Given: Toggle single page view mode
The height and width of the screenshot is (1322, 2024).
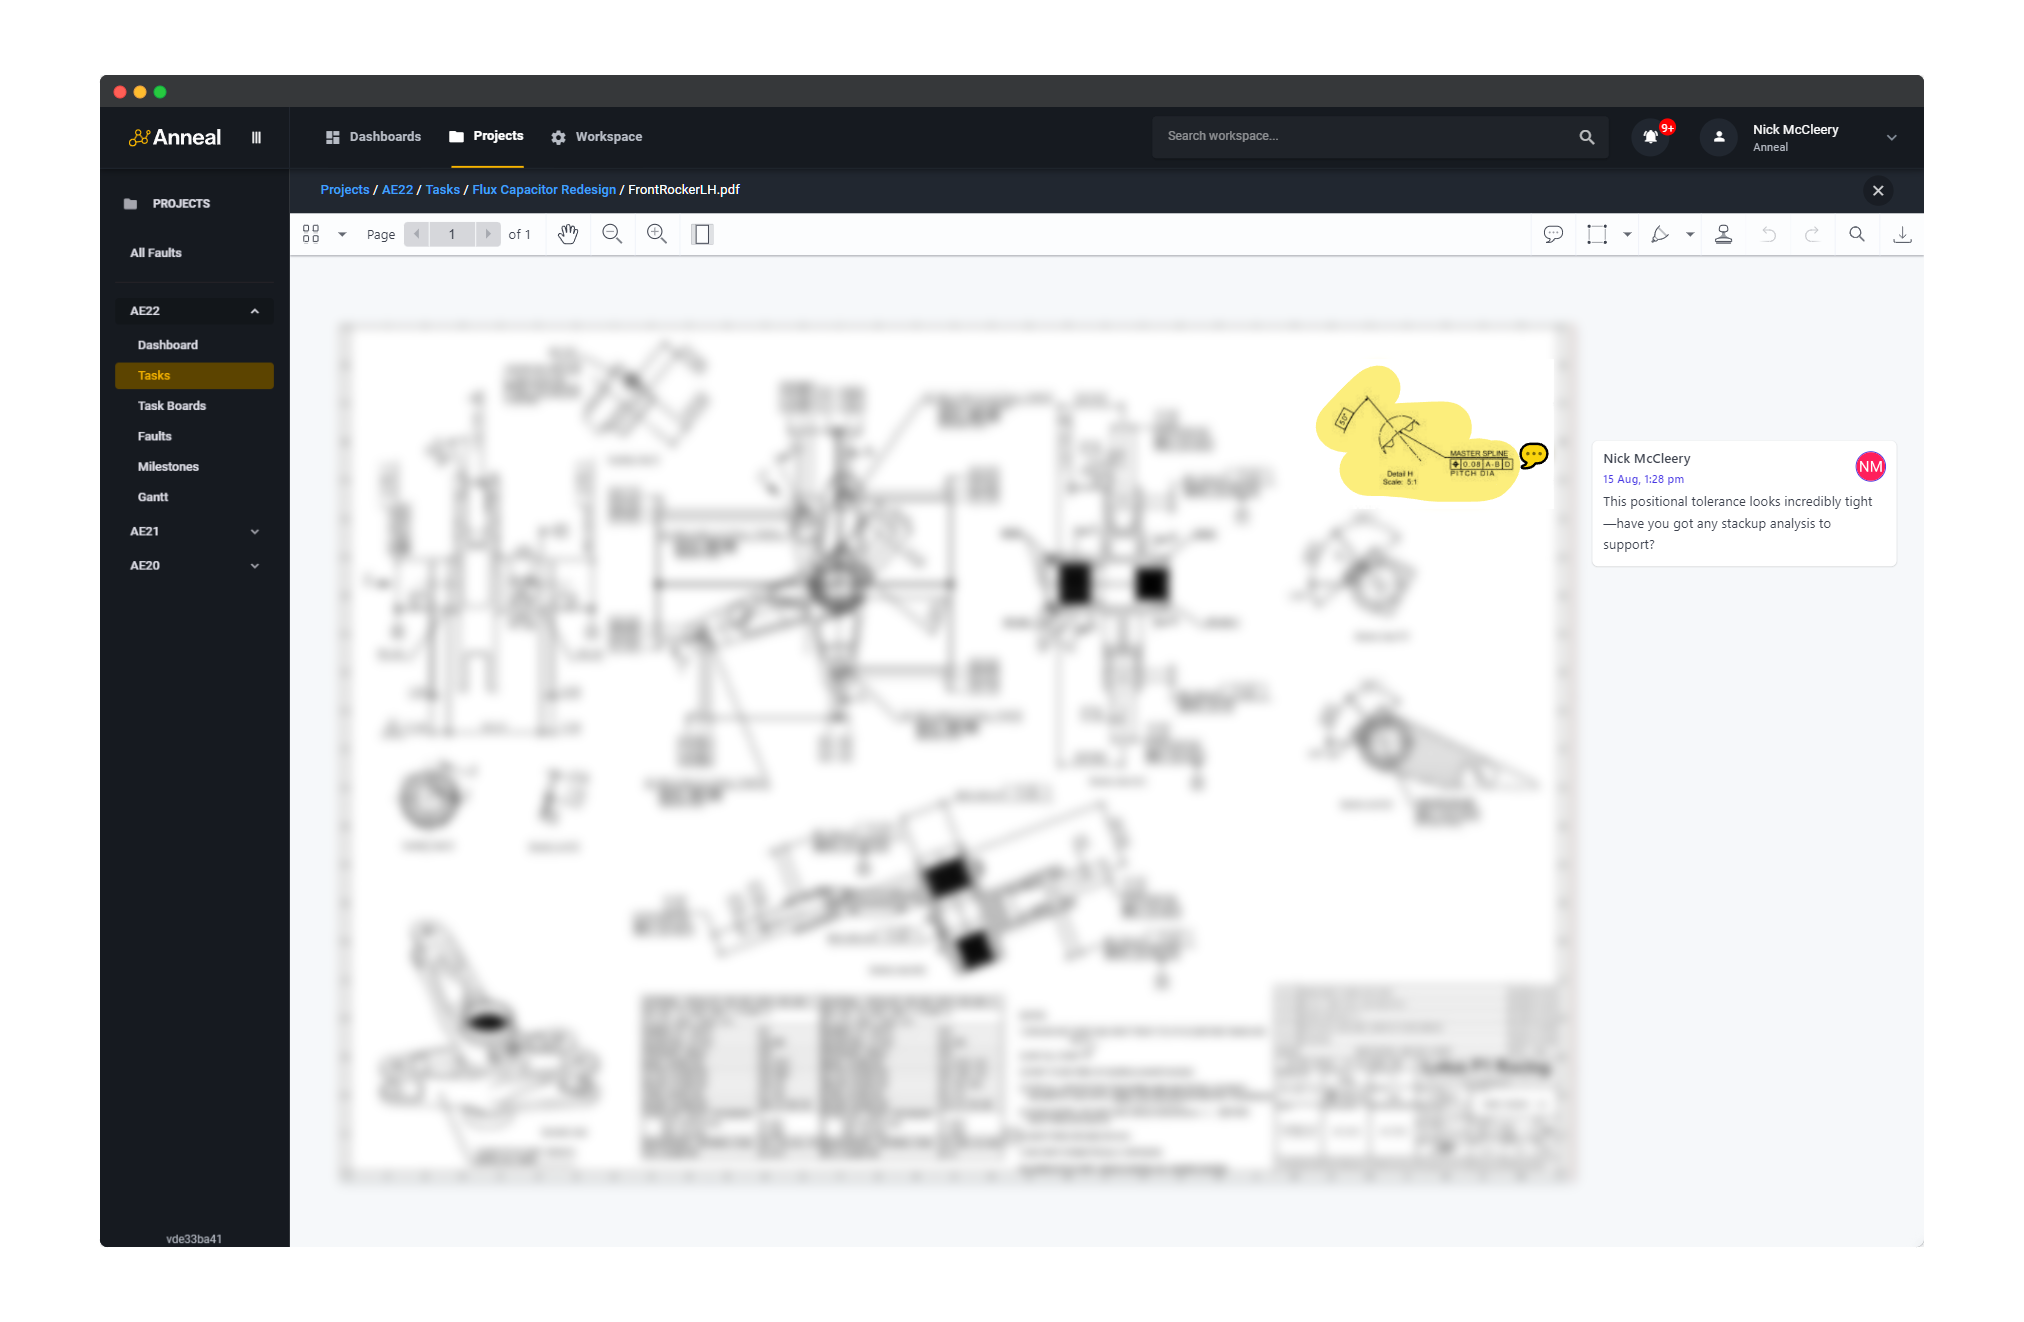Looking at the screenshot, I should coord(702,234).
